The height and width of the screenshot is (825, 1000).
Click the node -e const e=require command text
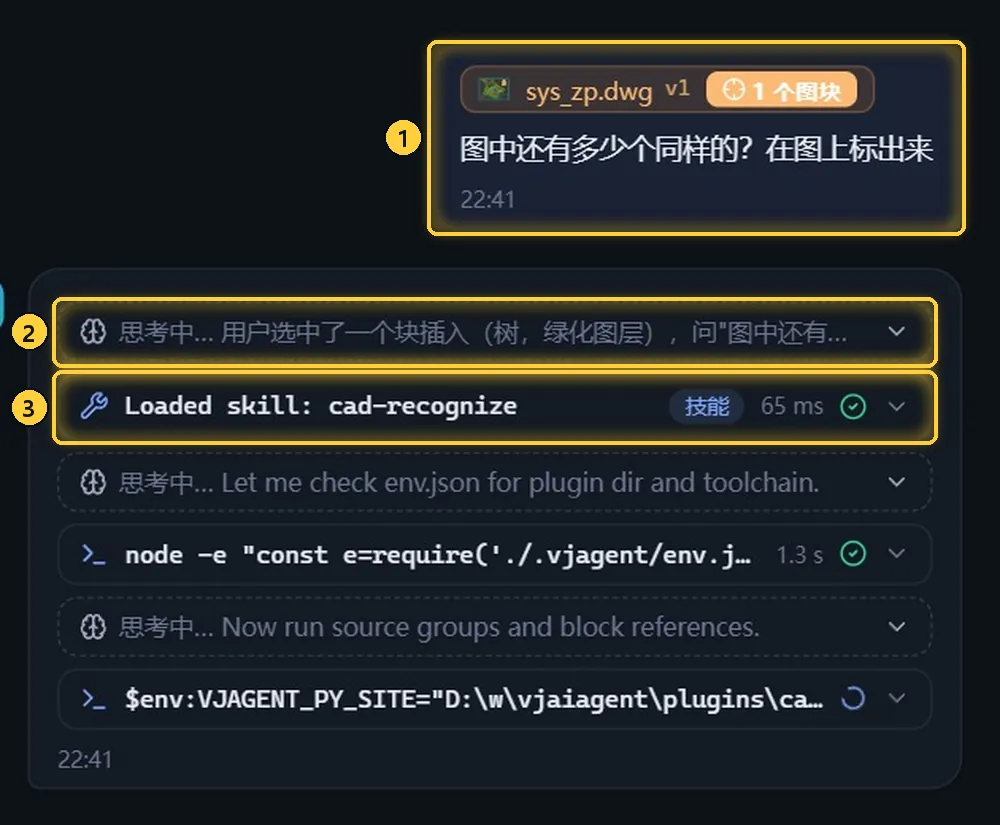point(438,555)
